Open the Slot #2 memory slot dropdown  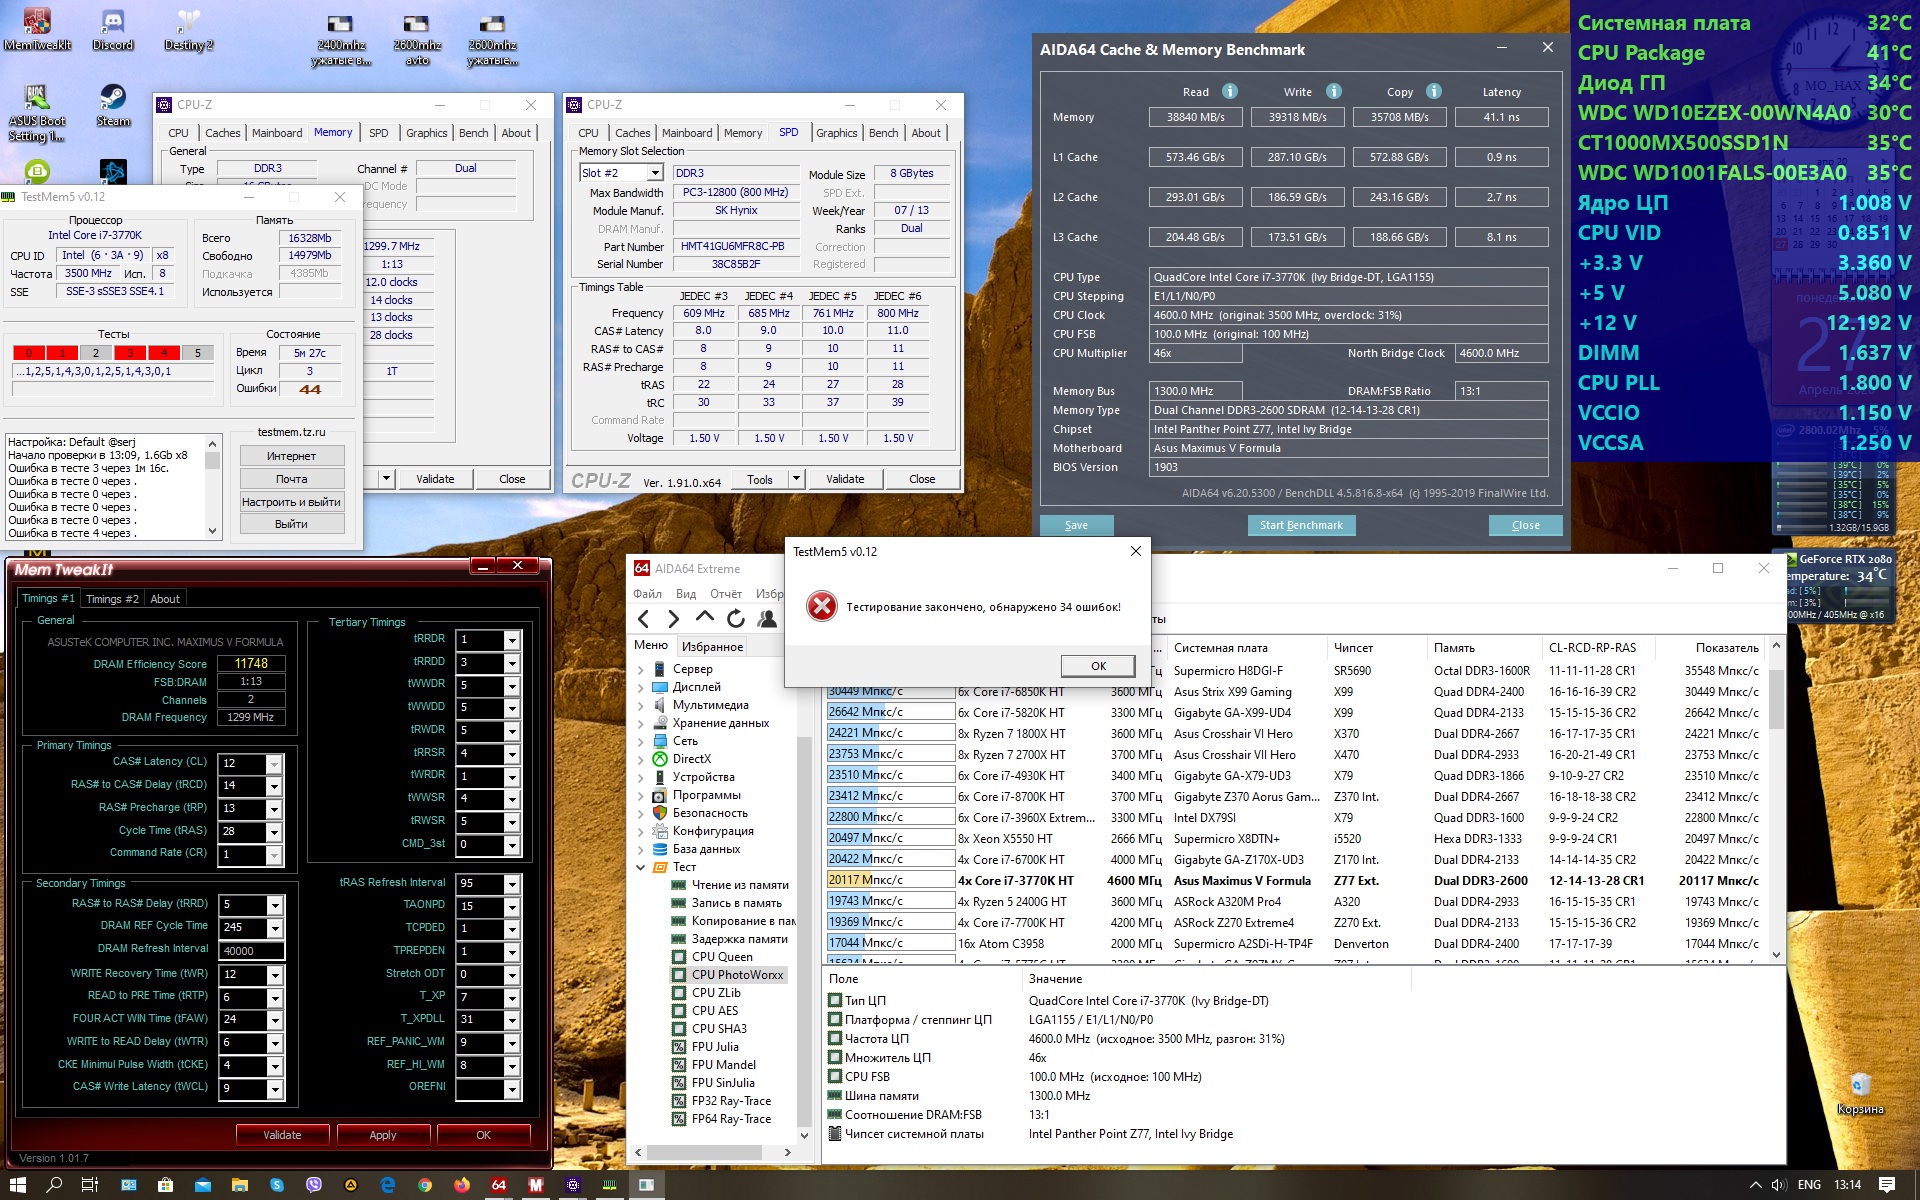655,173
